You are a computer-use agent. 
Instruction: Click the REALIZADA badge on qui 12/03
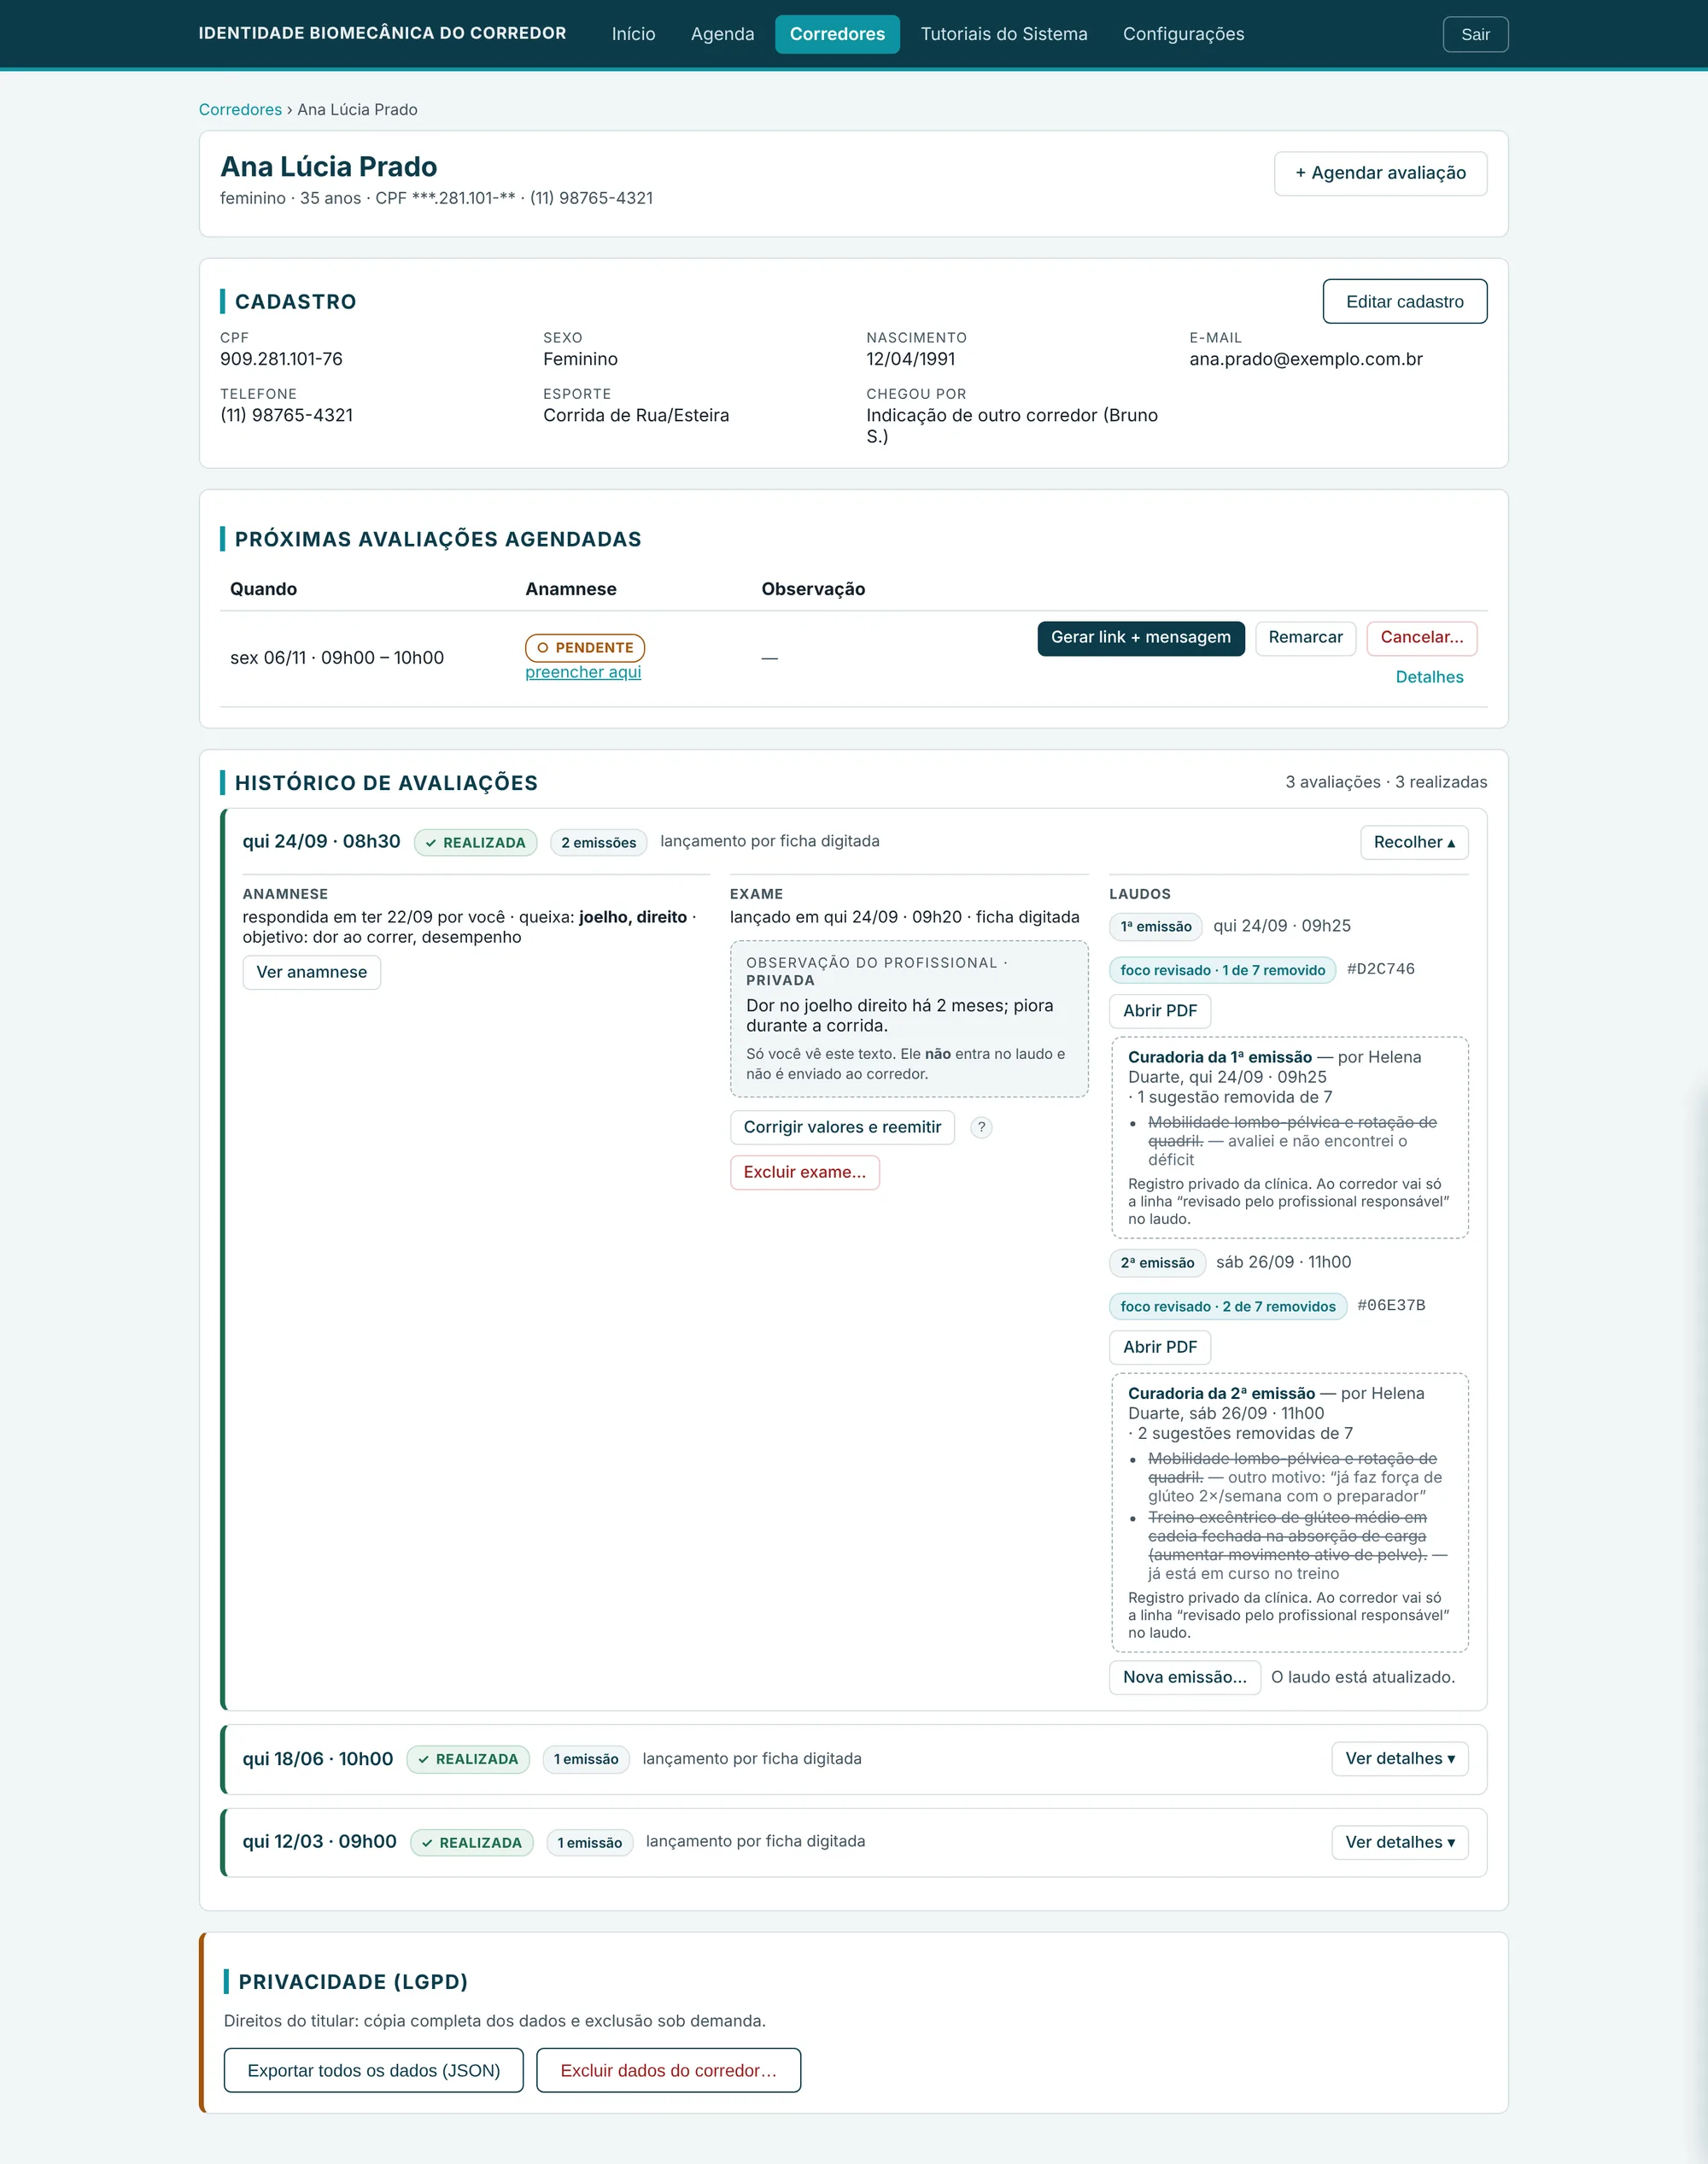[x=472, y=1843]
